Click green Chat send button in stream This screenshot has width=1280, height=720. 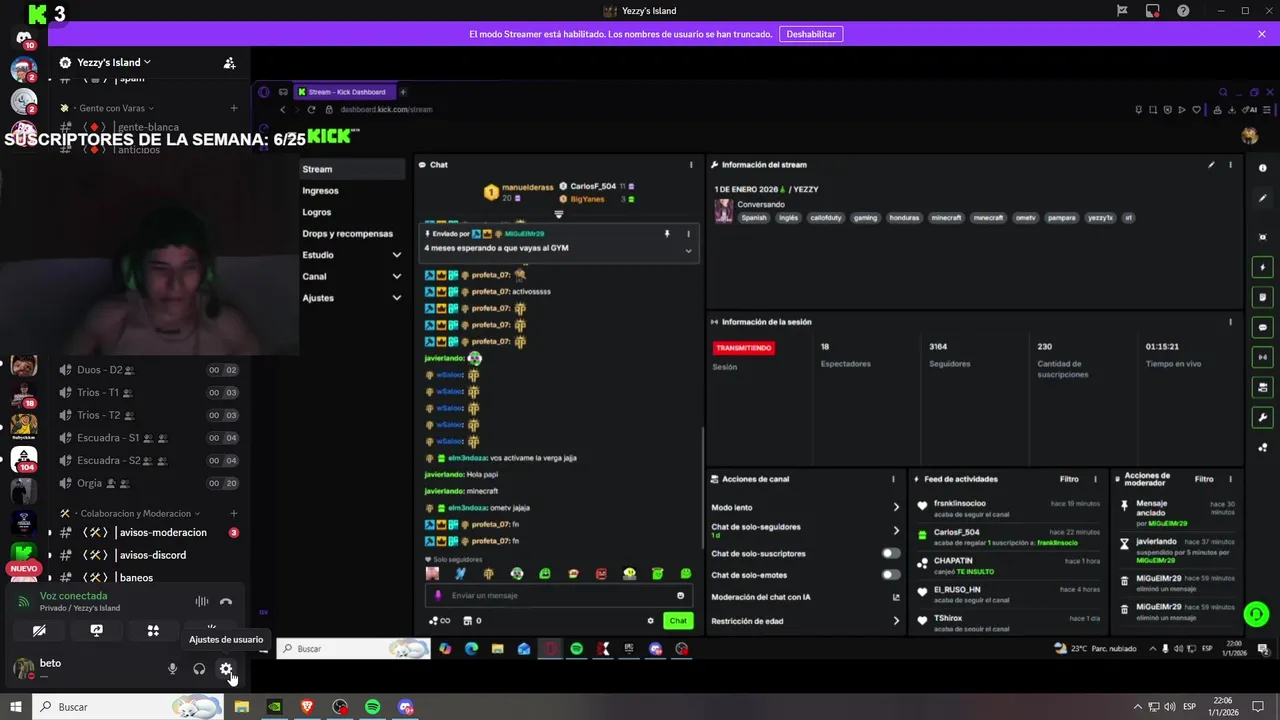tap(678, 621)
